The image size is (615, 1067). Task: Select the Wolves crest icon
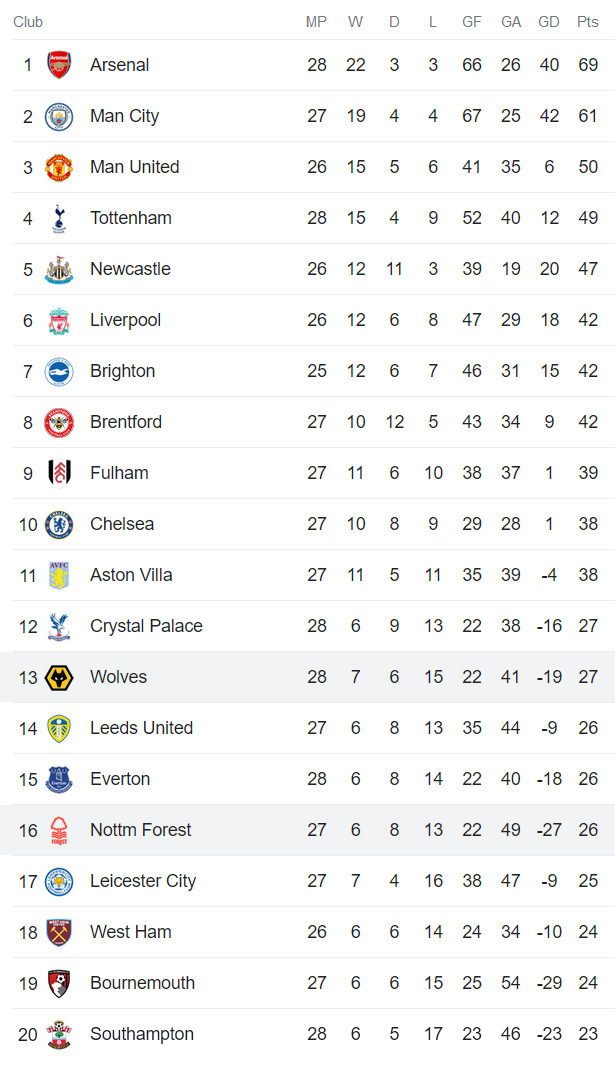pos(59,677)
